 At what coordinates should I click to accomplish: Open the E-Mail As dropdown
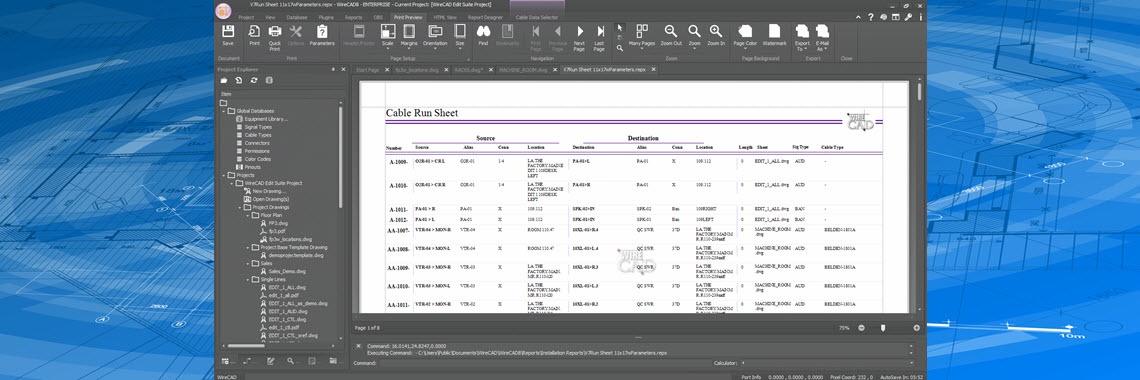coord(822,38)
